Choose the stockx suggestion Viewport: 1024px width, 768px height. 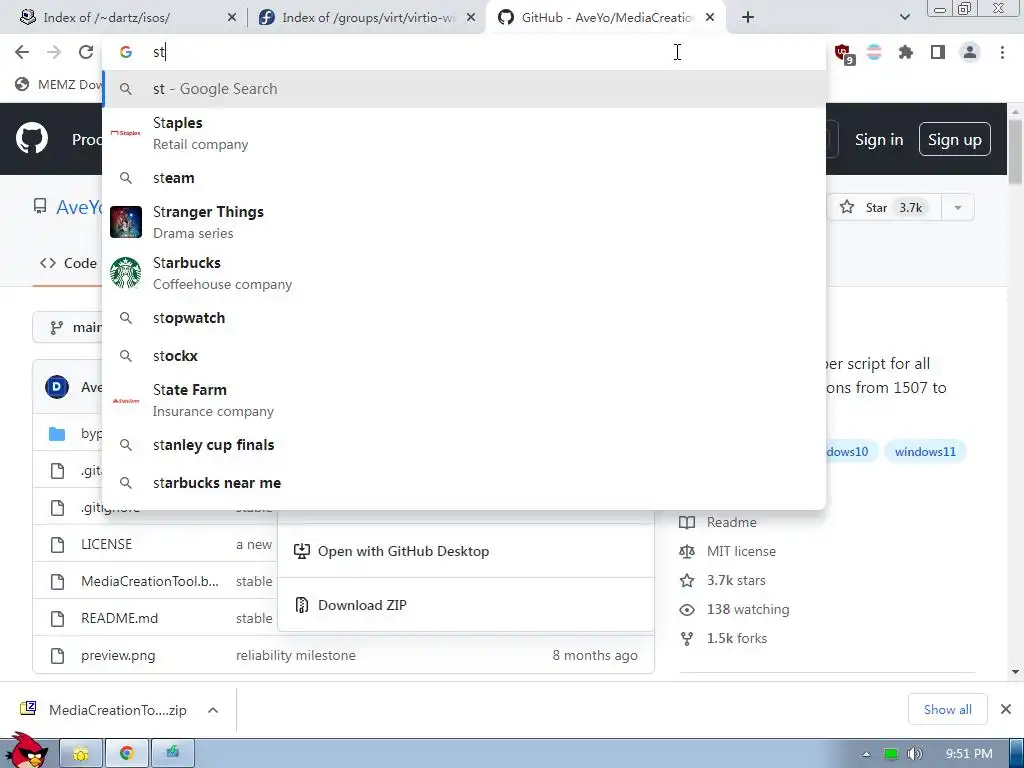(464, 356)
